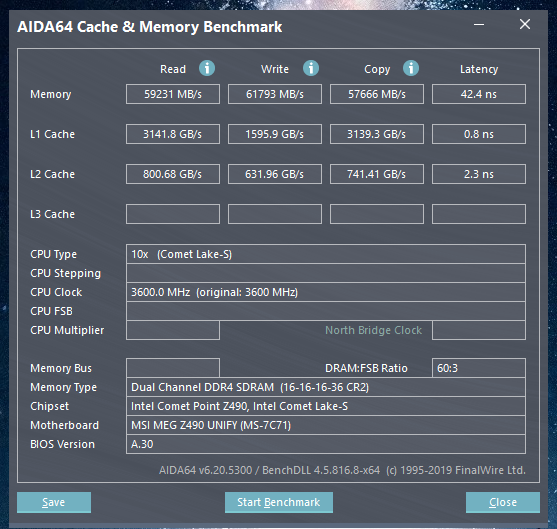The width and height of the screenshot is (557, 529).
Task: Start the benchmark run
Action: (x=279, y=502)
